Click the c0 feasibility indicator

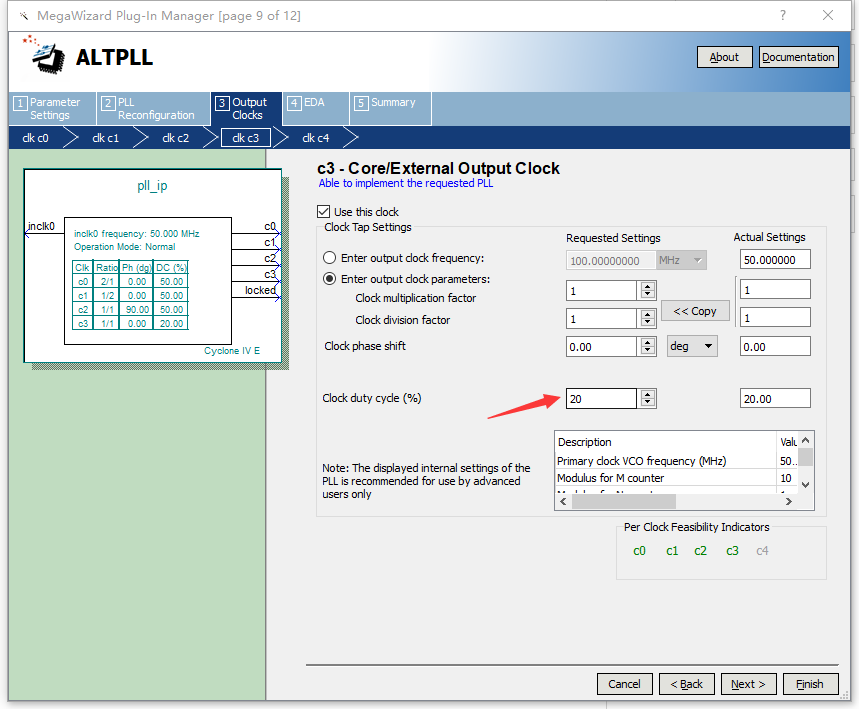(639, 551)
